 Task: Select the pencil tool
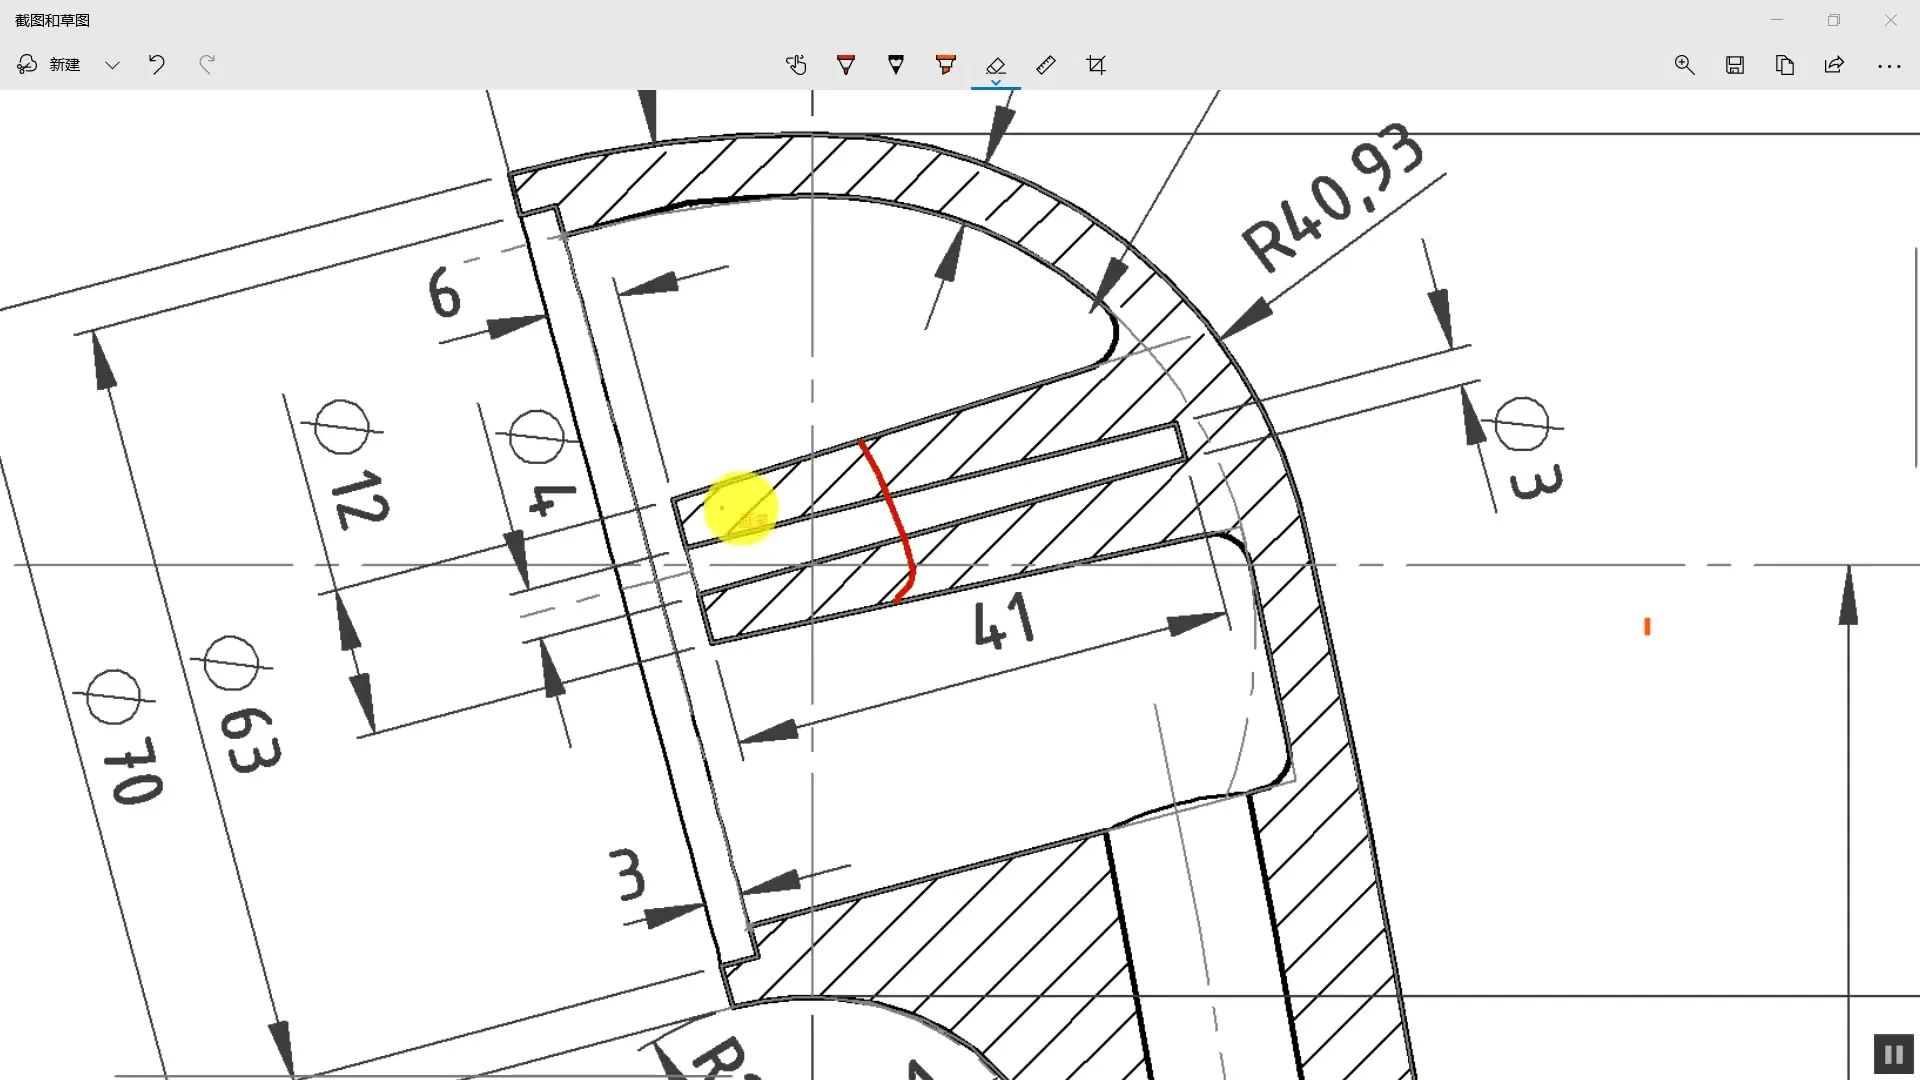point(896,64)
